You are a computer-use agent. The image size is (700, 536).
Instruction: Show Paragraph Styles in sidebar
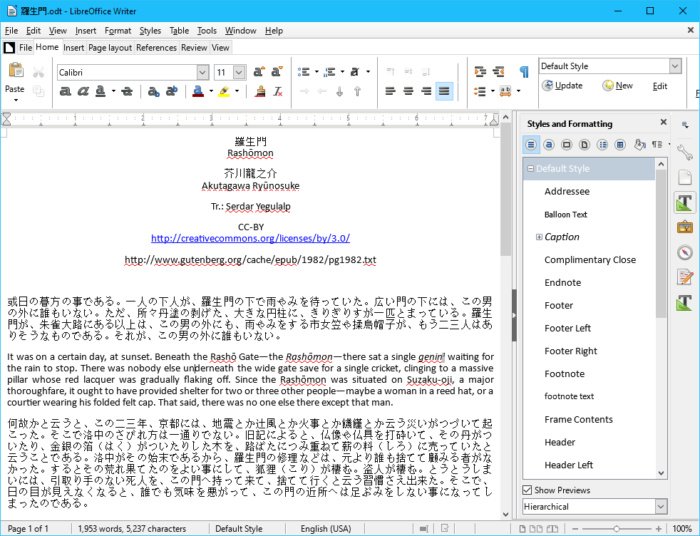click(x=531, y=145)
